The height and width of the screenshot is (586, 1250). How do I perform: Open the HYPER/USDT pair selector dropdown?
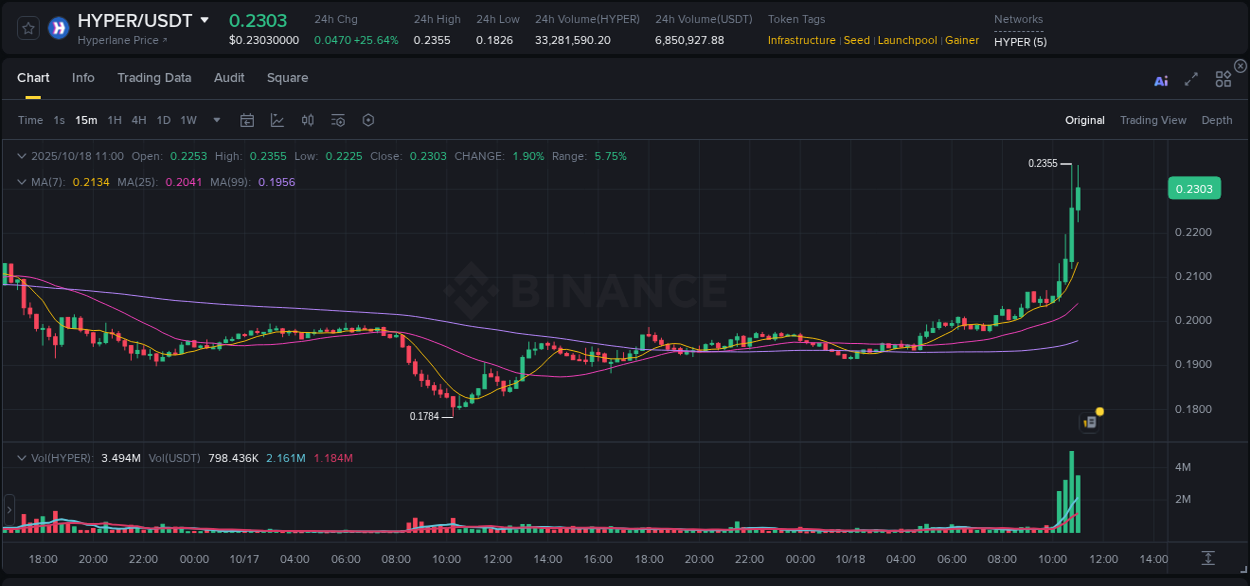coord(206,20)
